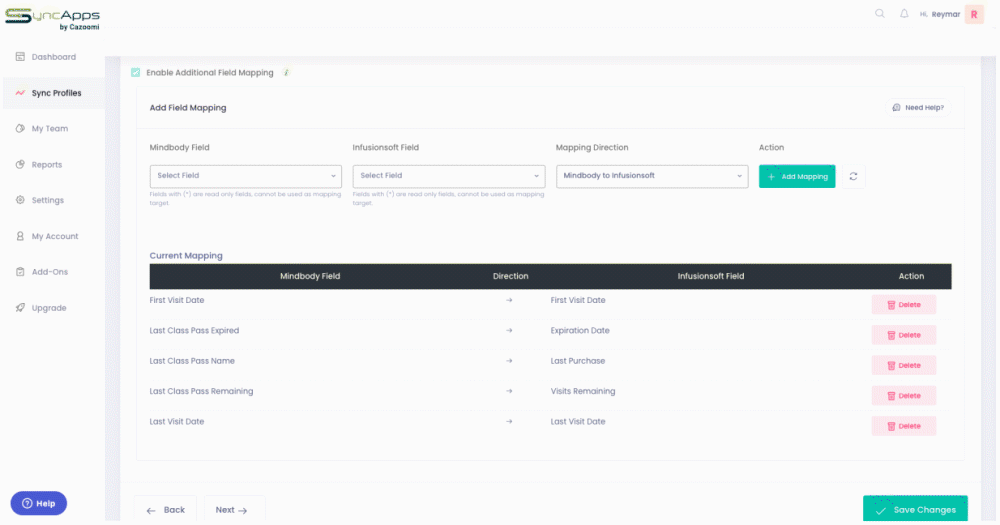Image resolution: width=1000 pixels, height=525 pixels.
Task: Open Mapping Direction dropdown
Action: 652,176
